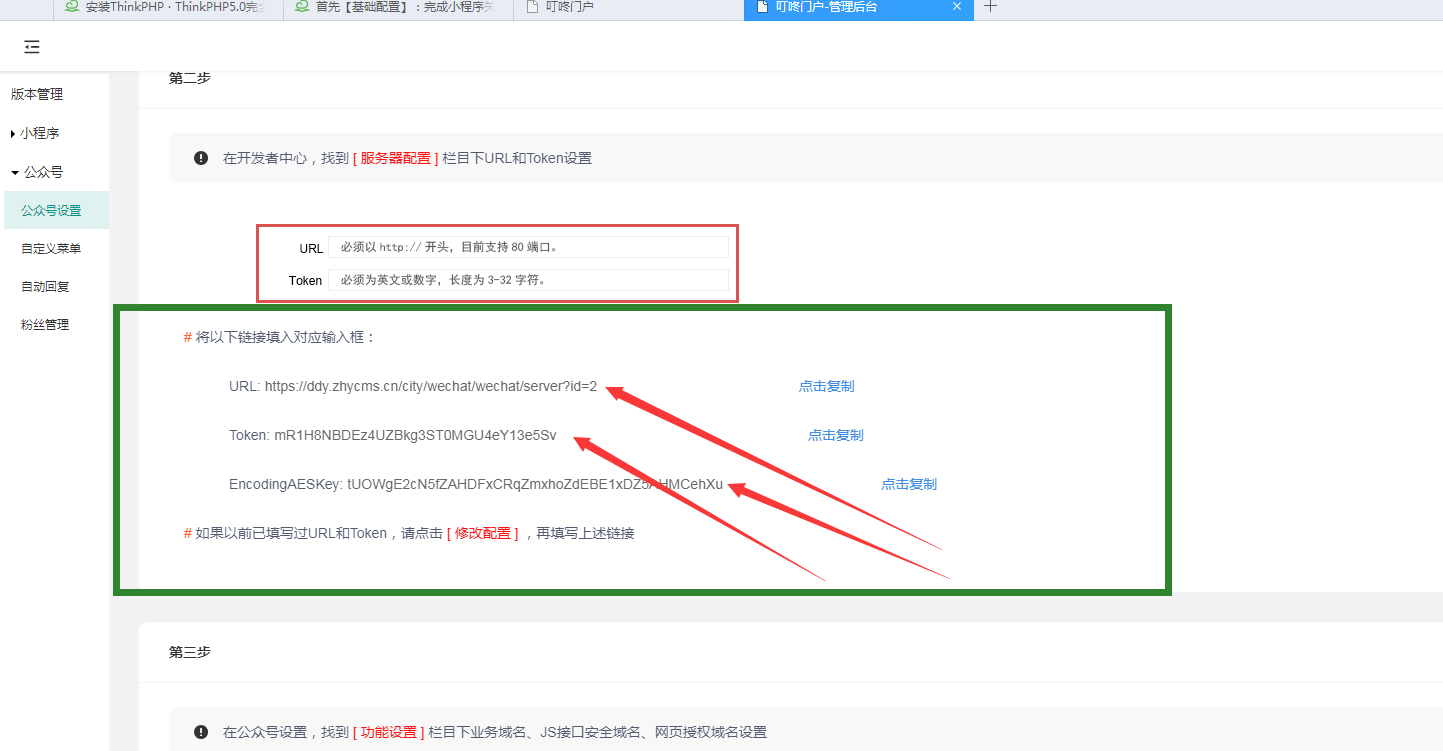
Task: Close the 叮咚门户-管理后台 tab
Action: point(956,7)
